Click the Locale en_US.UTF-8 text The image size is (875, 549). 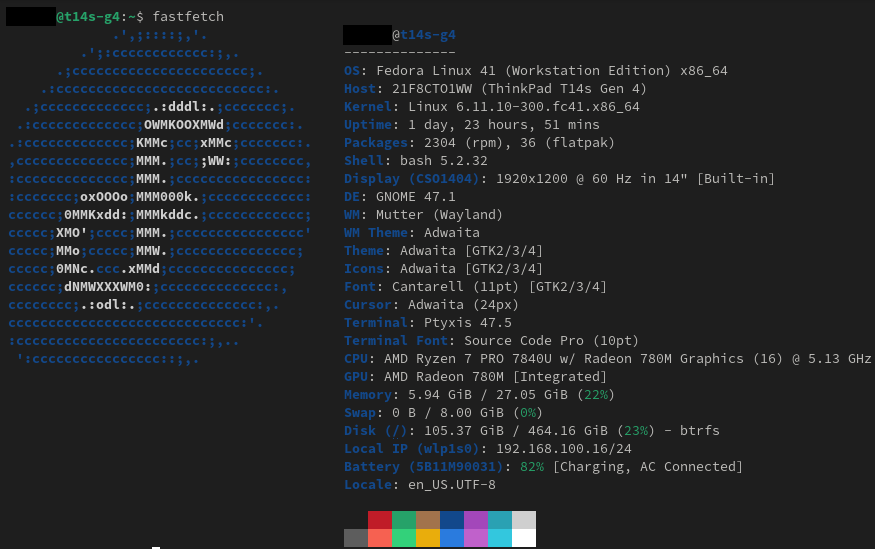click(438, 485)
